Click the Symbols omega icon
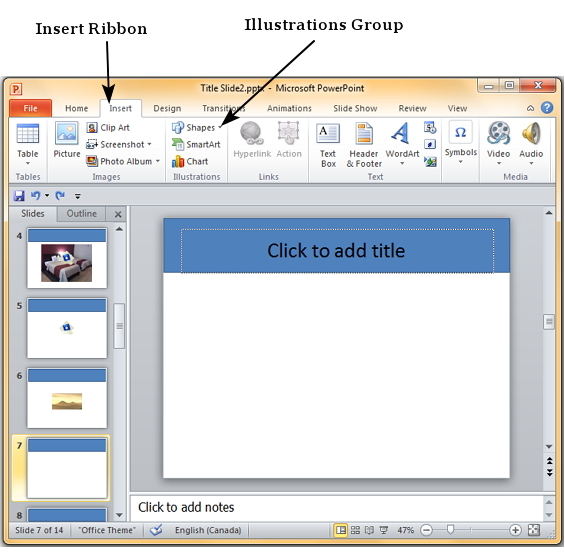Image resolution: width=565 pixels, height=554 pixels. coord(461,133)
